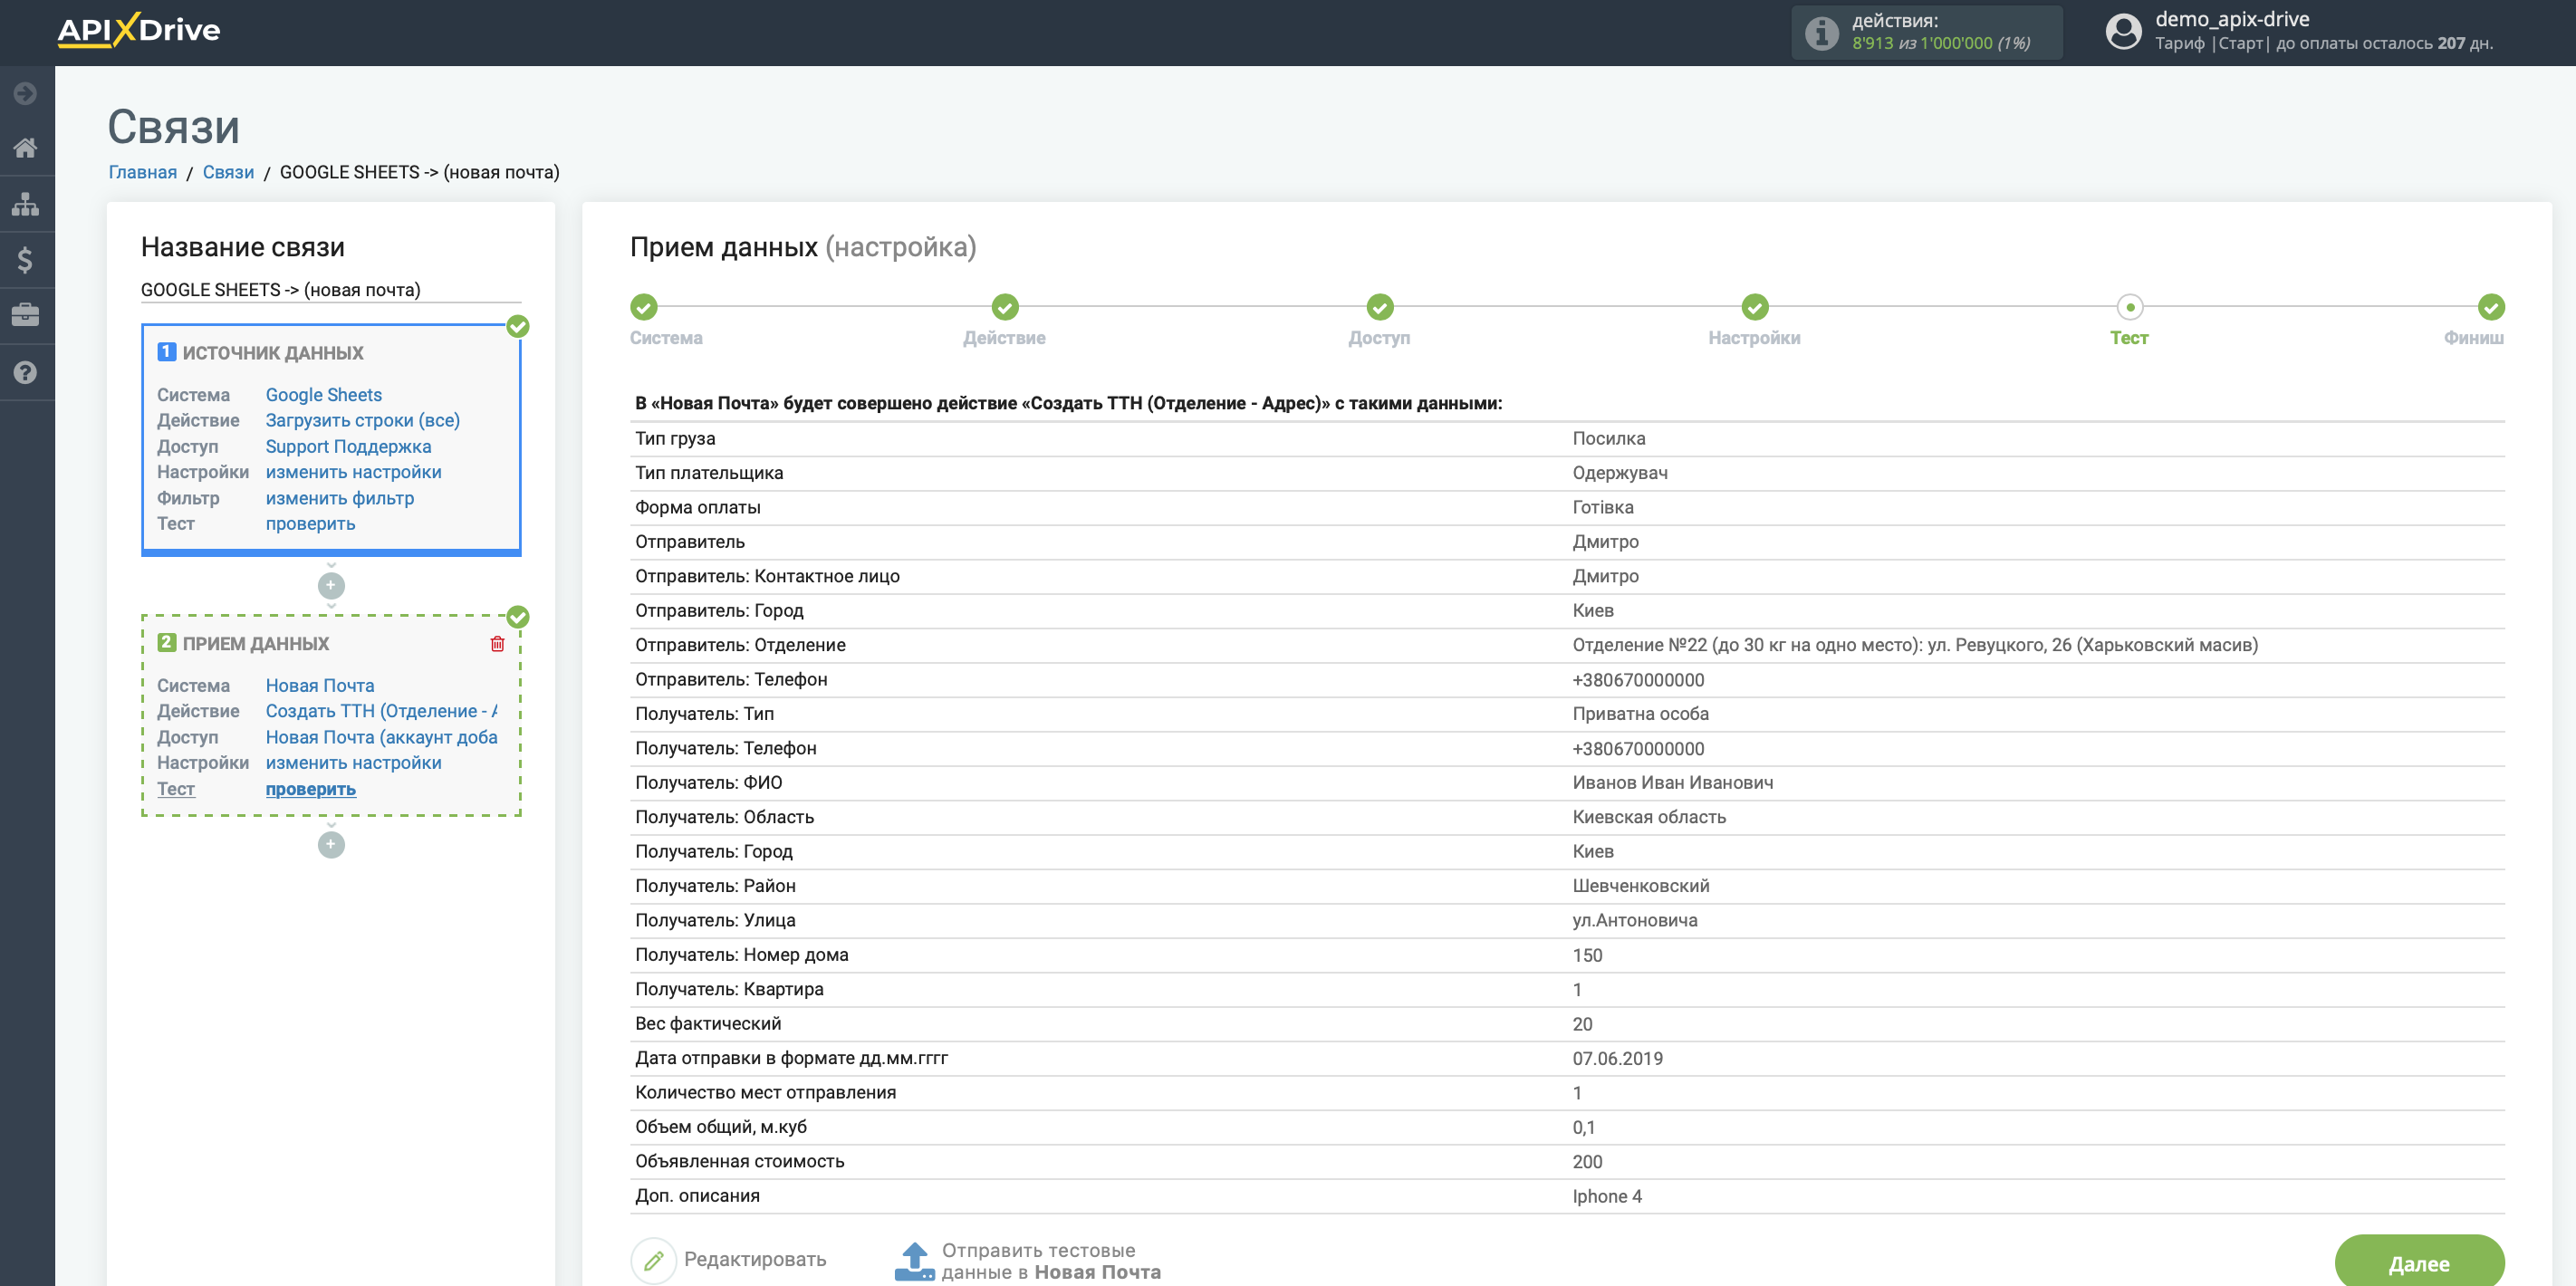
Task: Click the Киевская область region value
Action: (x=1649, y=817)
